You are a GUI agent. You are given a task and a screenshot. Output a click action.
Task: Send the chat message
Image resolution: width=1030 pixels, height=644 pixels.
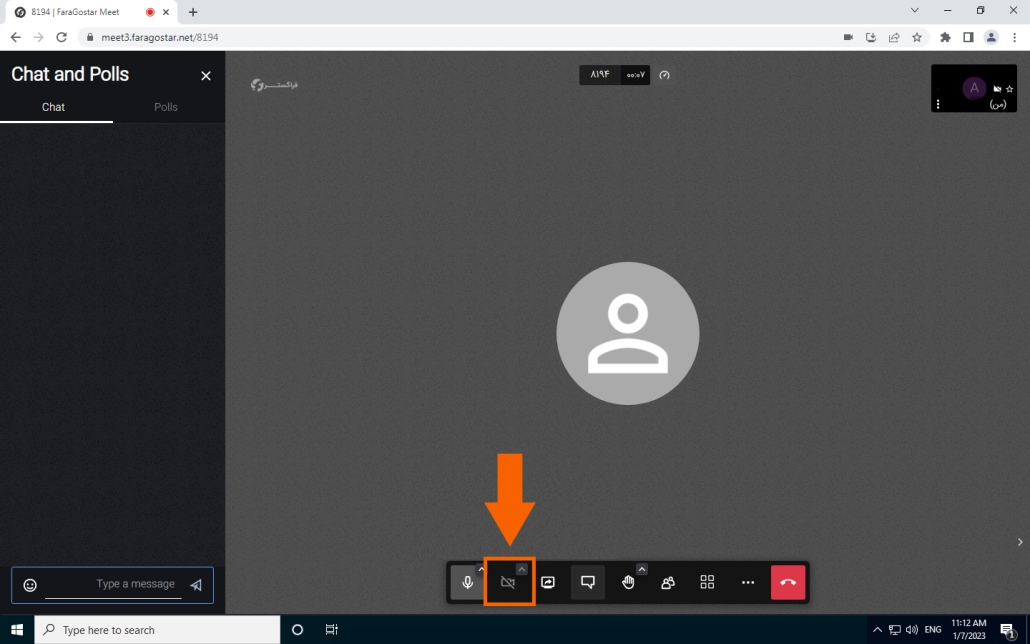tap(196, 585)
